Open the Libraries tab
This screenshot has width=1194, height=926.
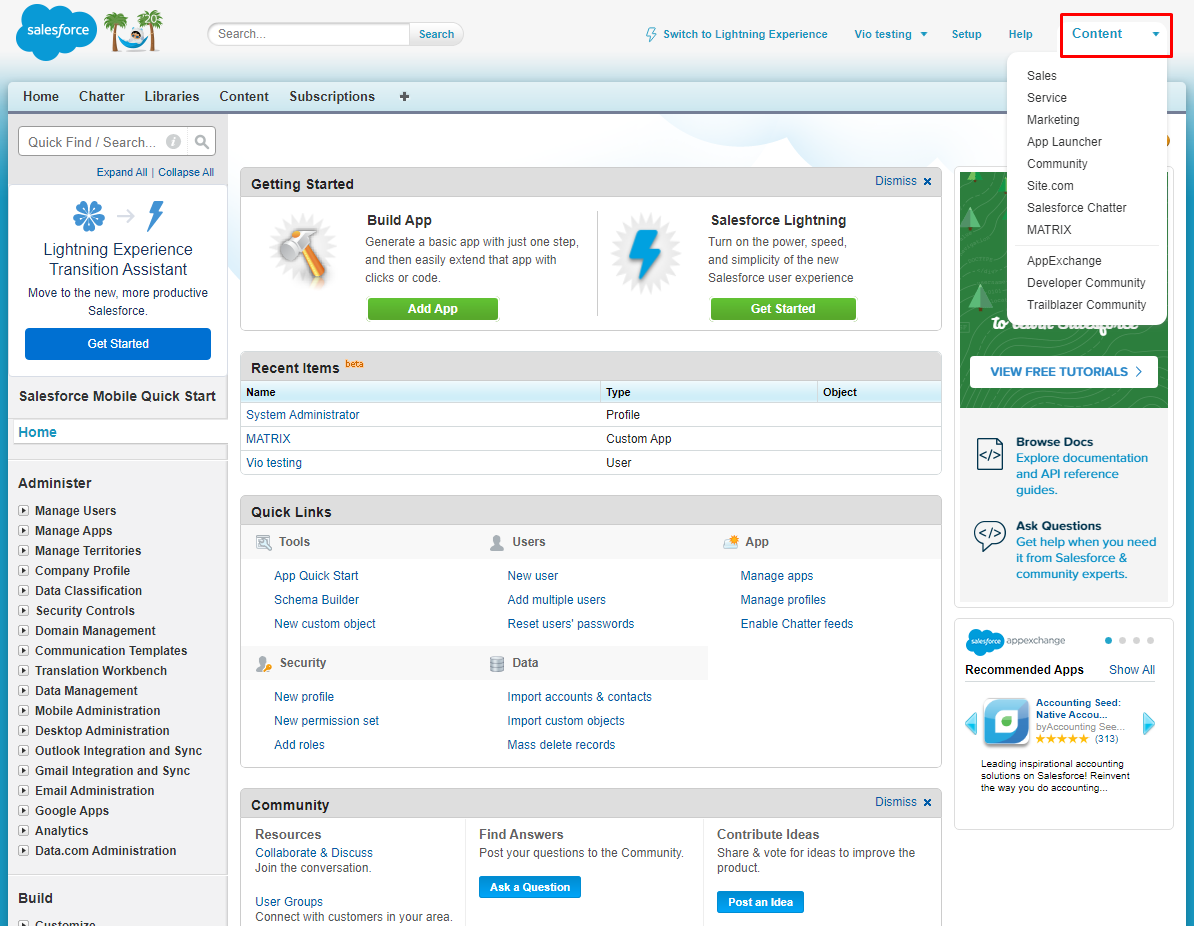(x=171, y=97)
